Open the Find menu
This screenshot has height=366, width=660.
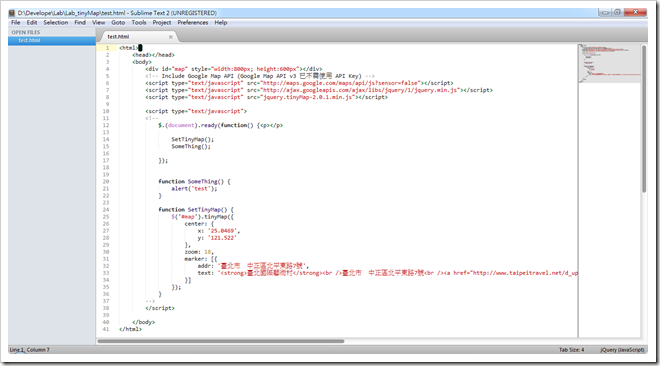coord(80,22)
